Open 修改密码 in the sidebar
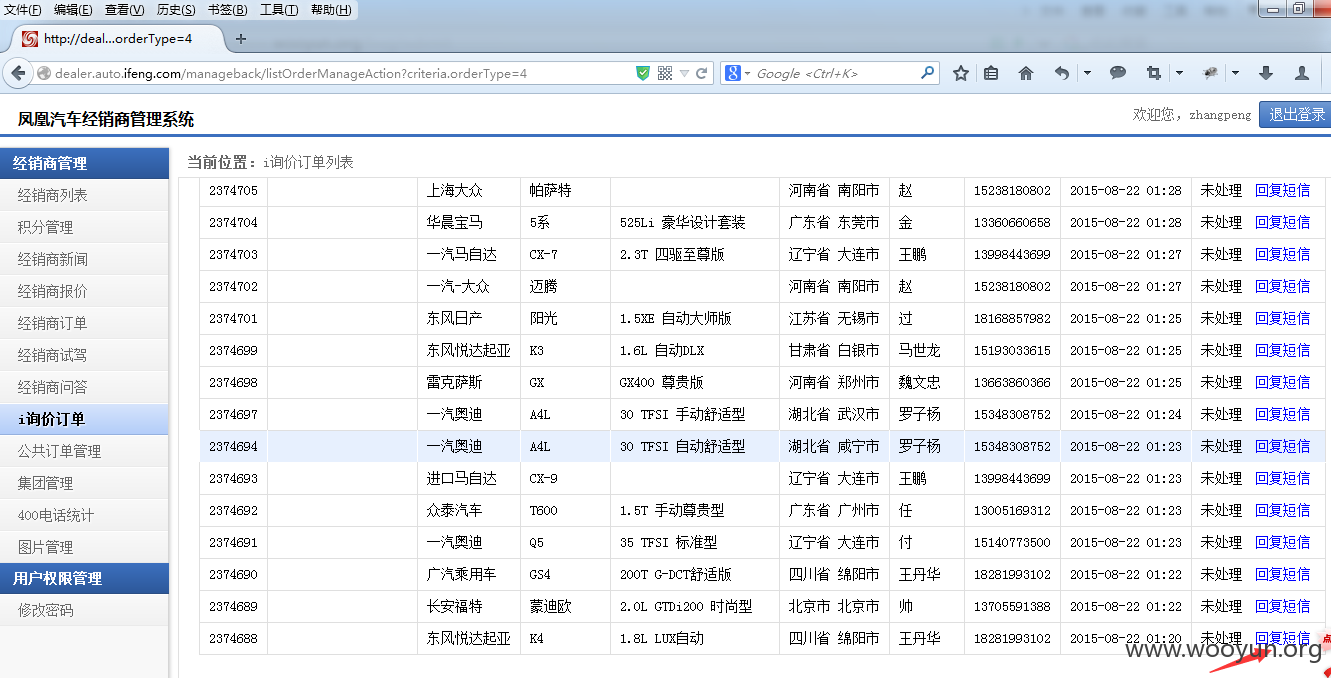 click(84, 610)
